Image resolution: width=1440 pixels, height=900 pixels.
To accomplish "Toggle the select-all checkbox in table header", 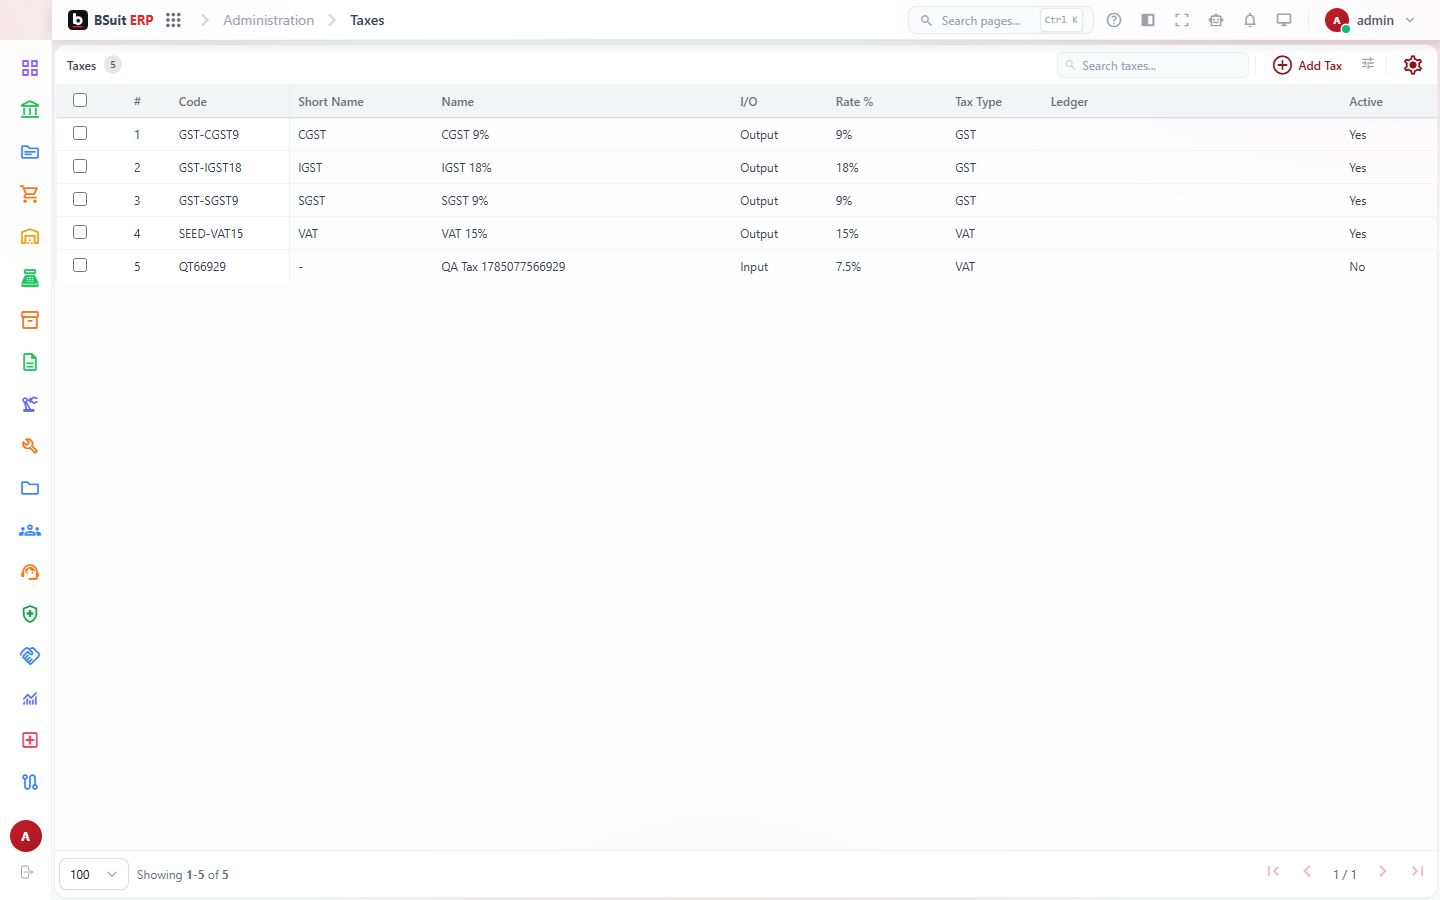I will tap(80, 100).
